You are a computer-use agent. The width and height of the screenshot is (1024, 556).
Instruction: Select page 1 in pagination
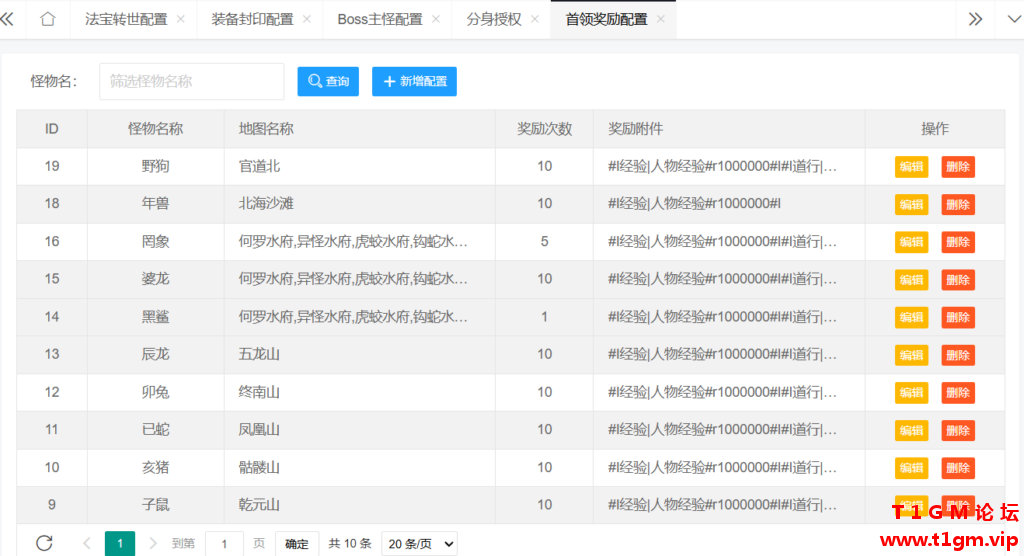point(120,544)
